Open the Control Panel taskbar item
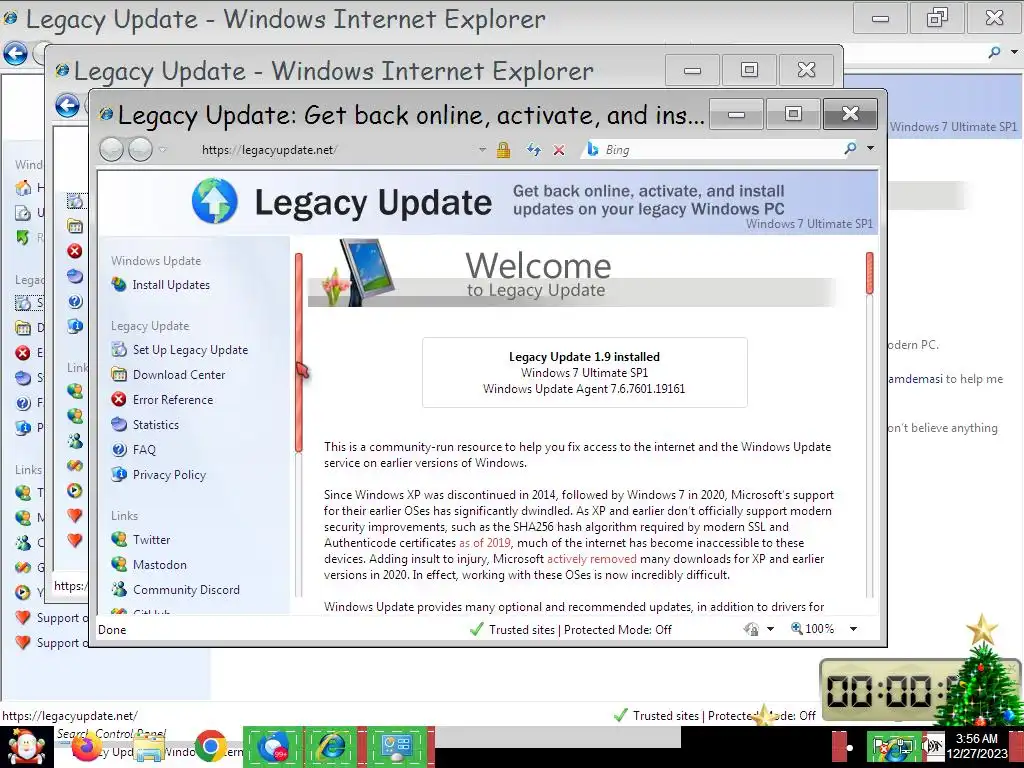Screen dimensions: 1024x768 (x=396, y=746)
